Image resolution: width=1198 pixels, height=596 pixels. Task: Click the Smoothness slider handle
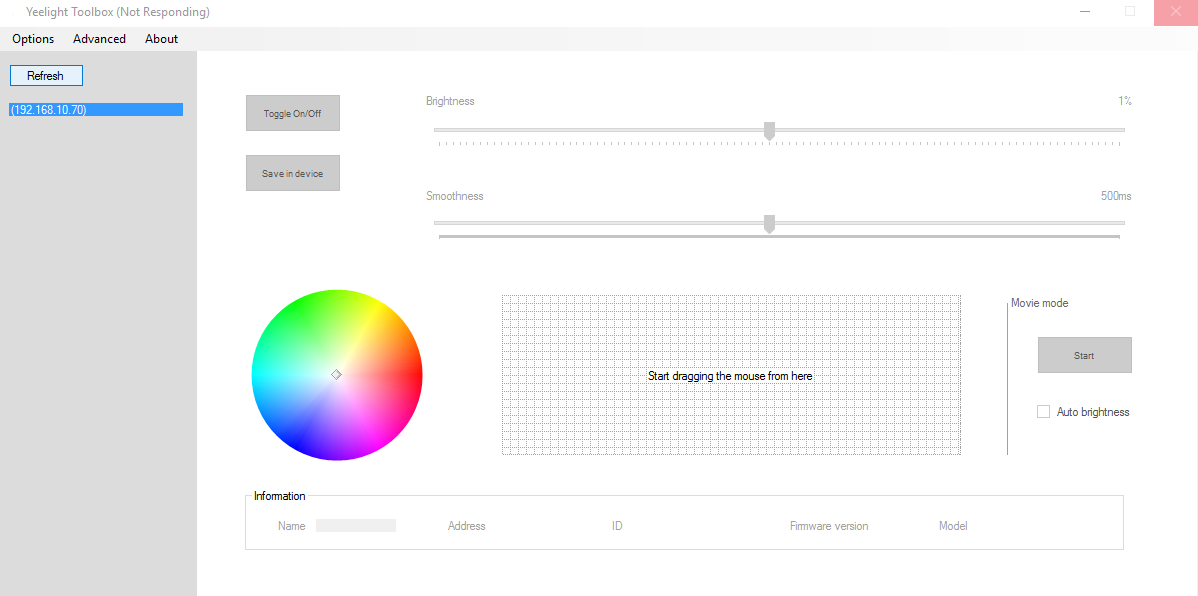click(x=769, y=224)
